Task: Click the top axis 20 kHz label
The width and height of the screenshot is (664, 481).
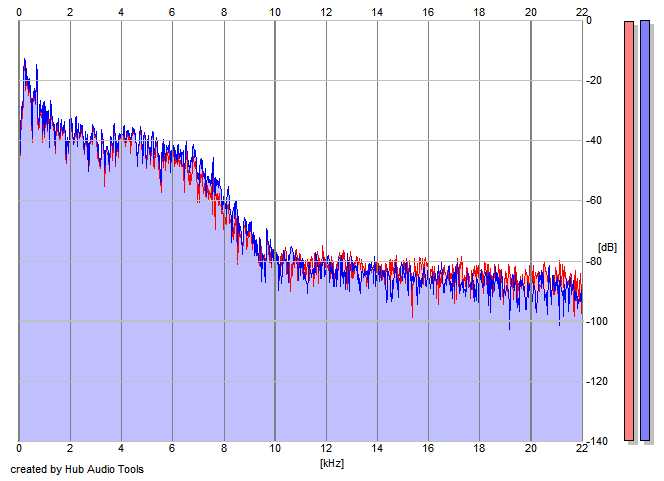Action: 531,12
